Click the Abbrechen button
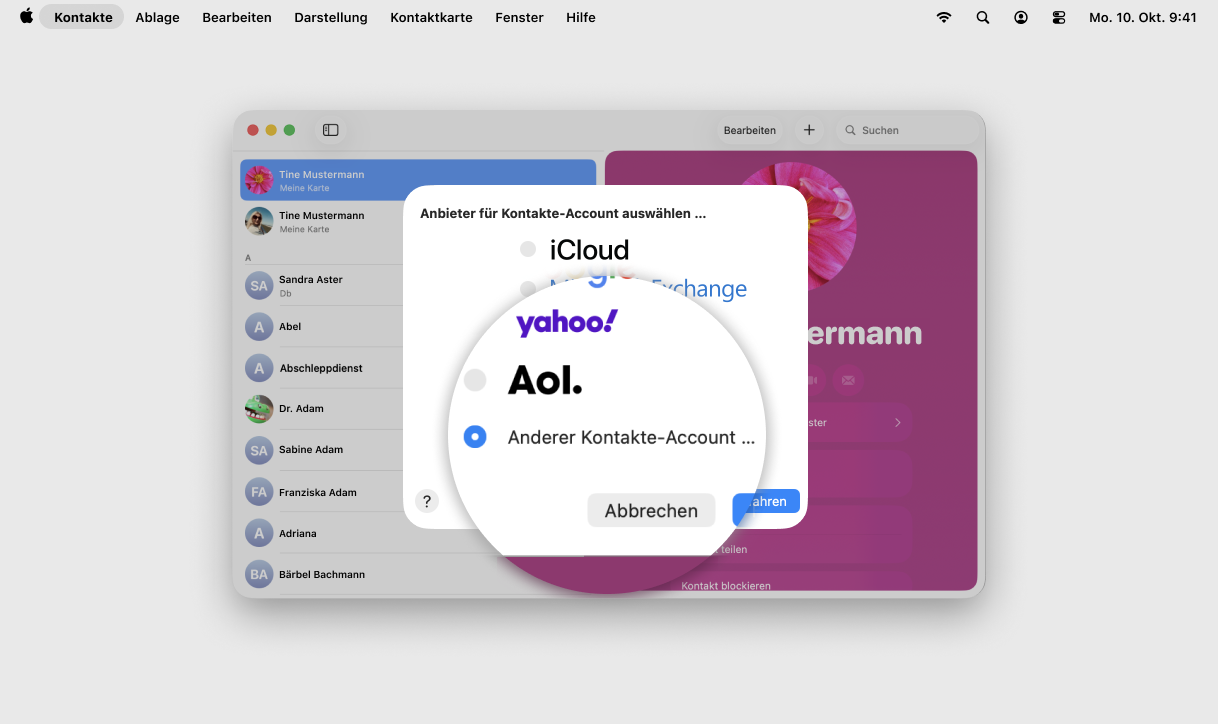 pyautogui.click(x=651, y=510)
